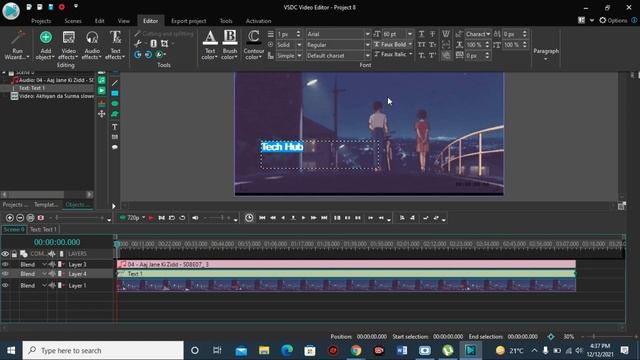640x360 pixels.
Task: Toggle Faux Bold style
Action: [x=391, y=44]
